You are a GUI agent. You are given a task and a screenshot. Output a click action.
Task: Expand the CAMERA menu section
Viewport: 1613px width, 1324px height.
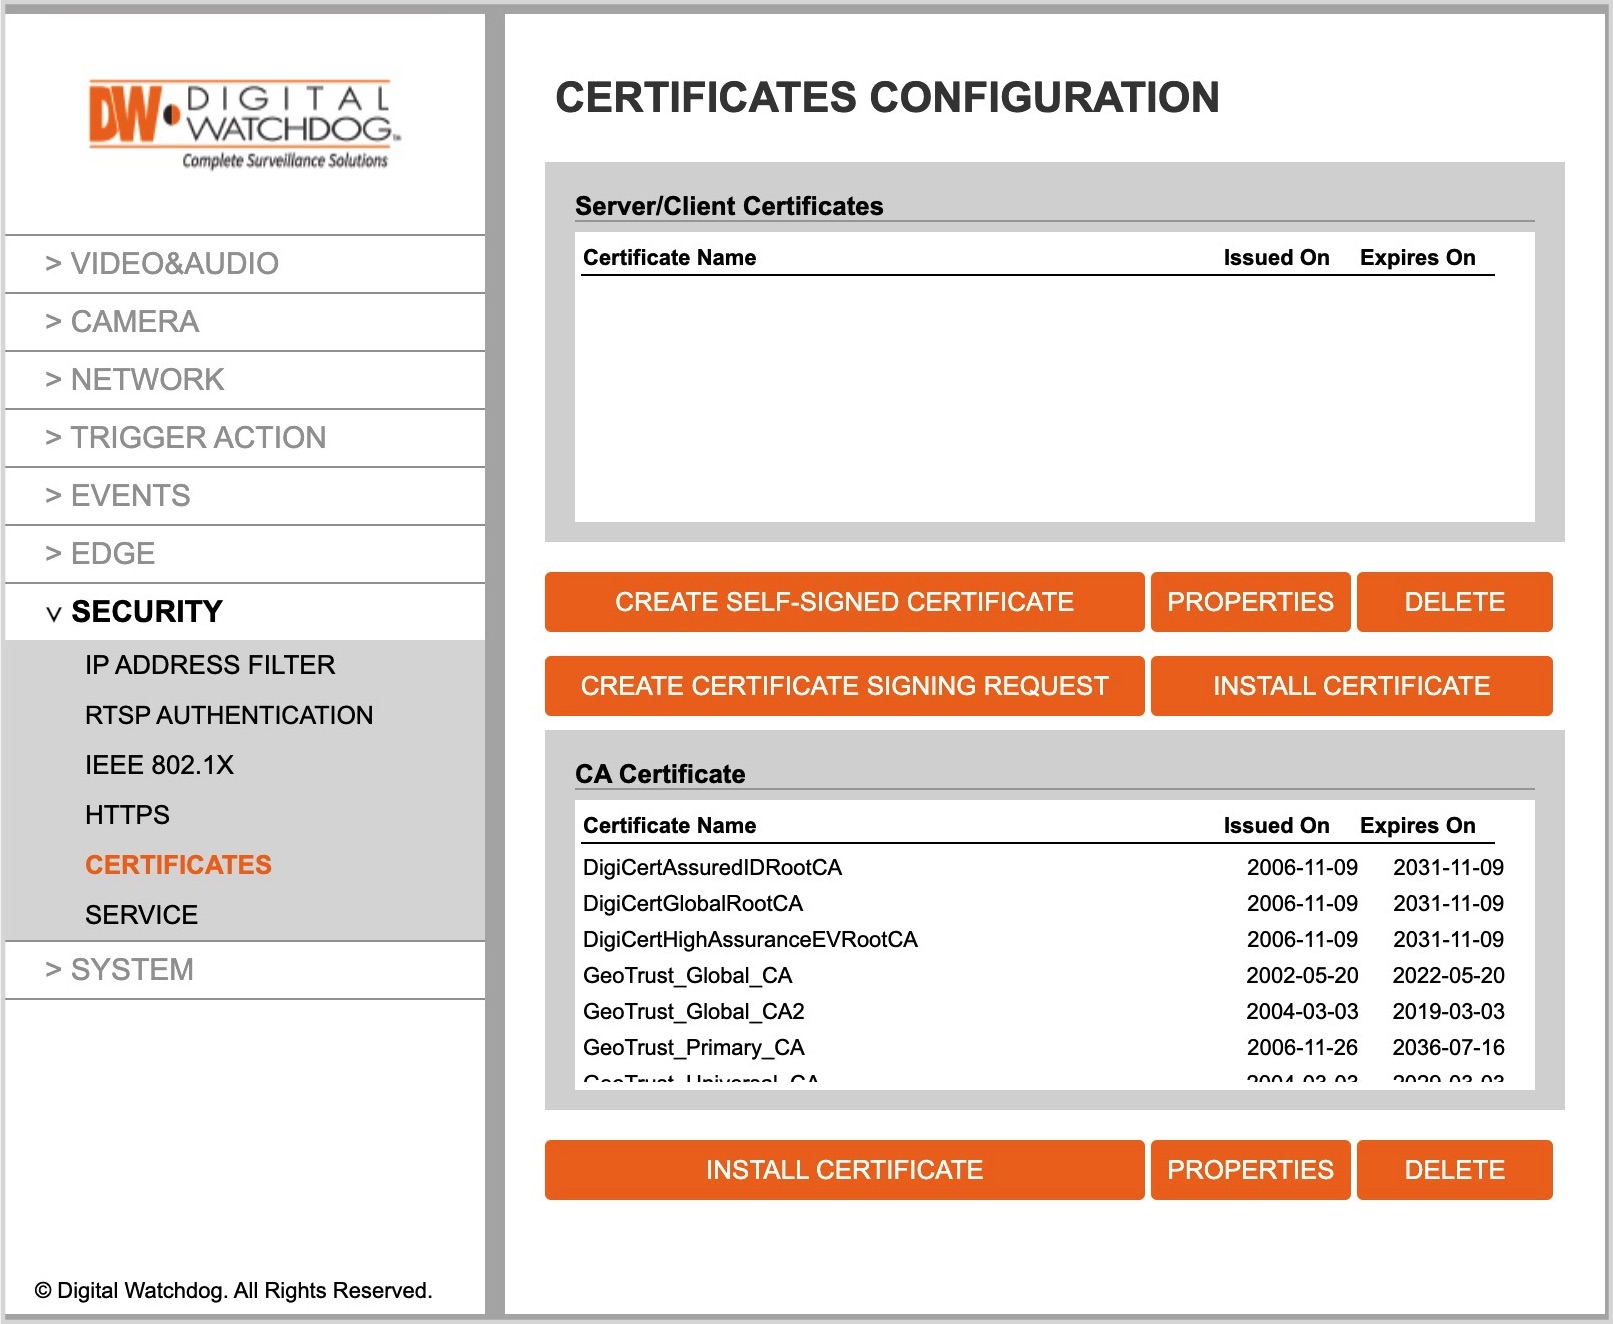coord(245,322)
